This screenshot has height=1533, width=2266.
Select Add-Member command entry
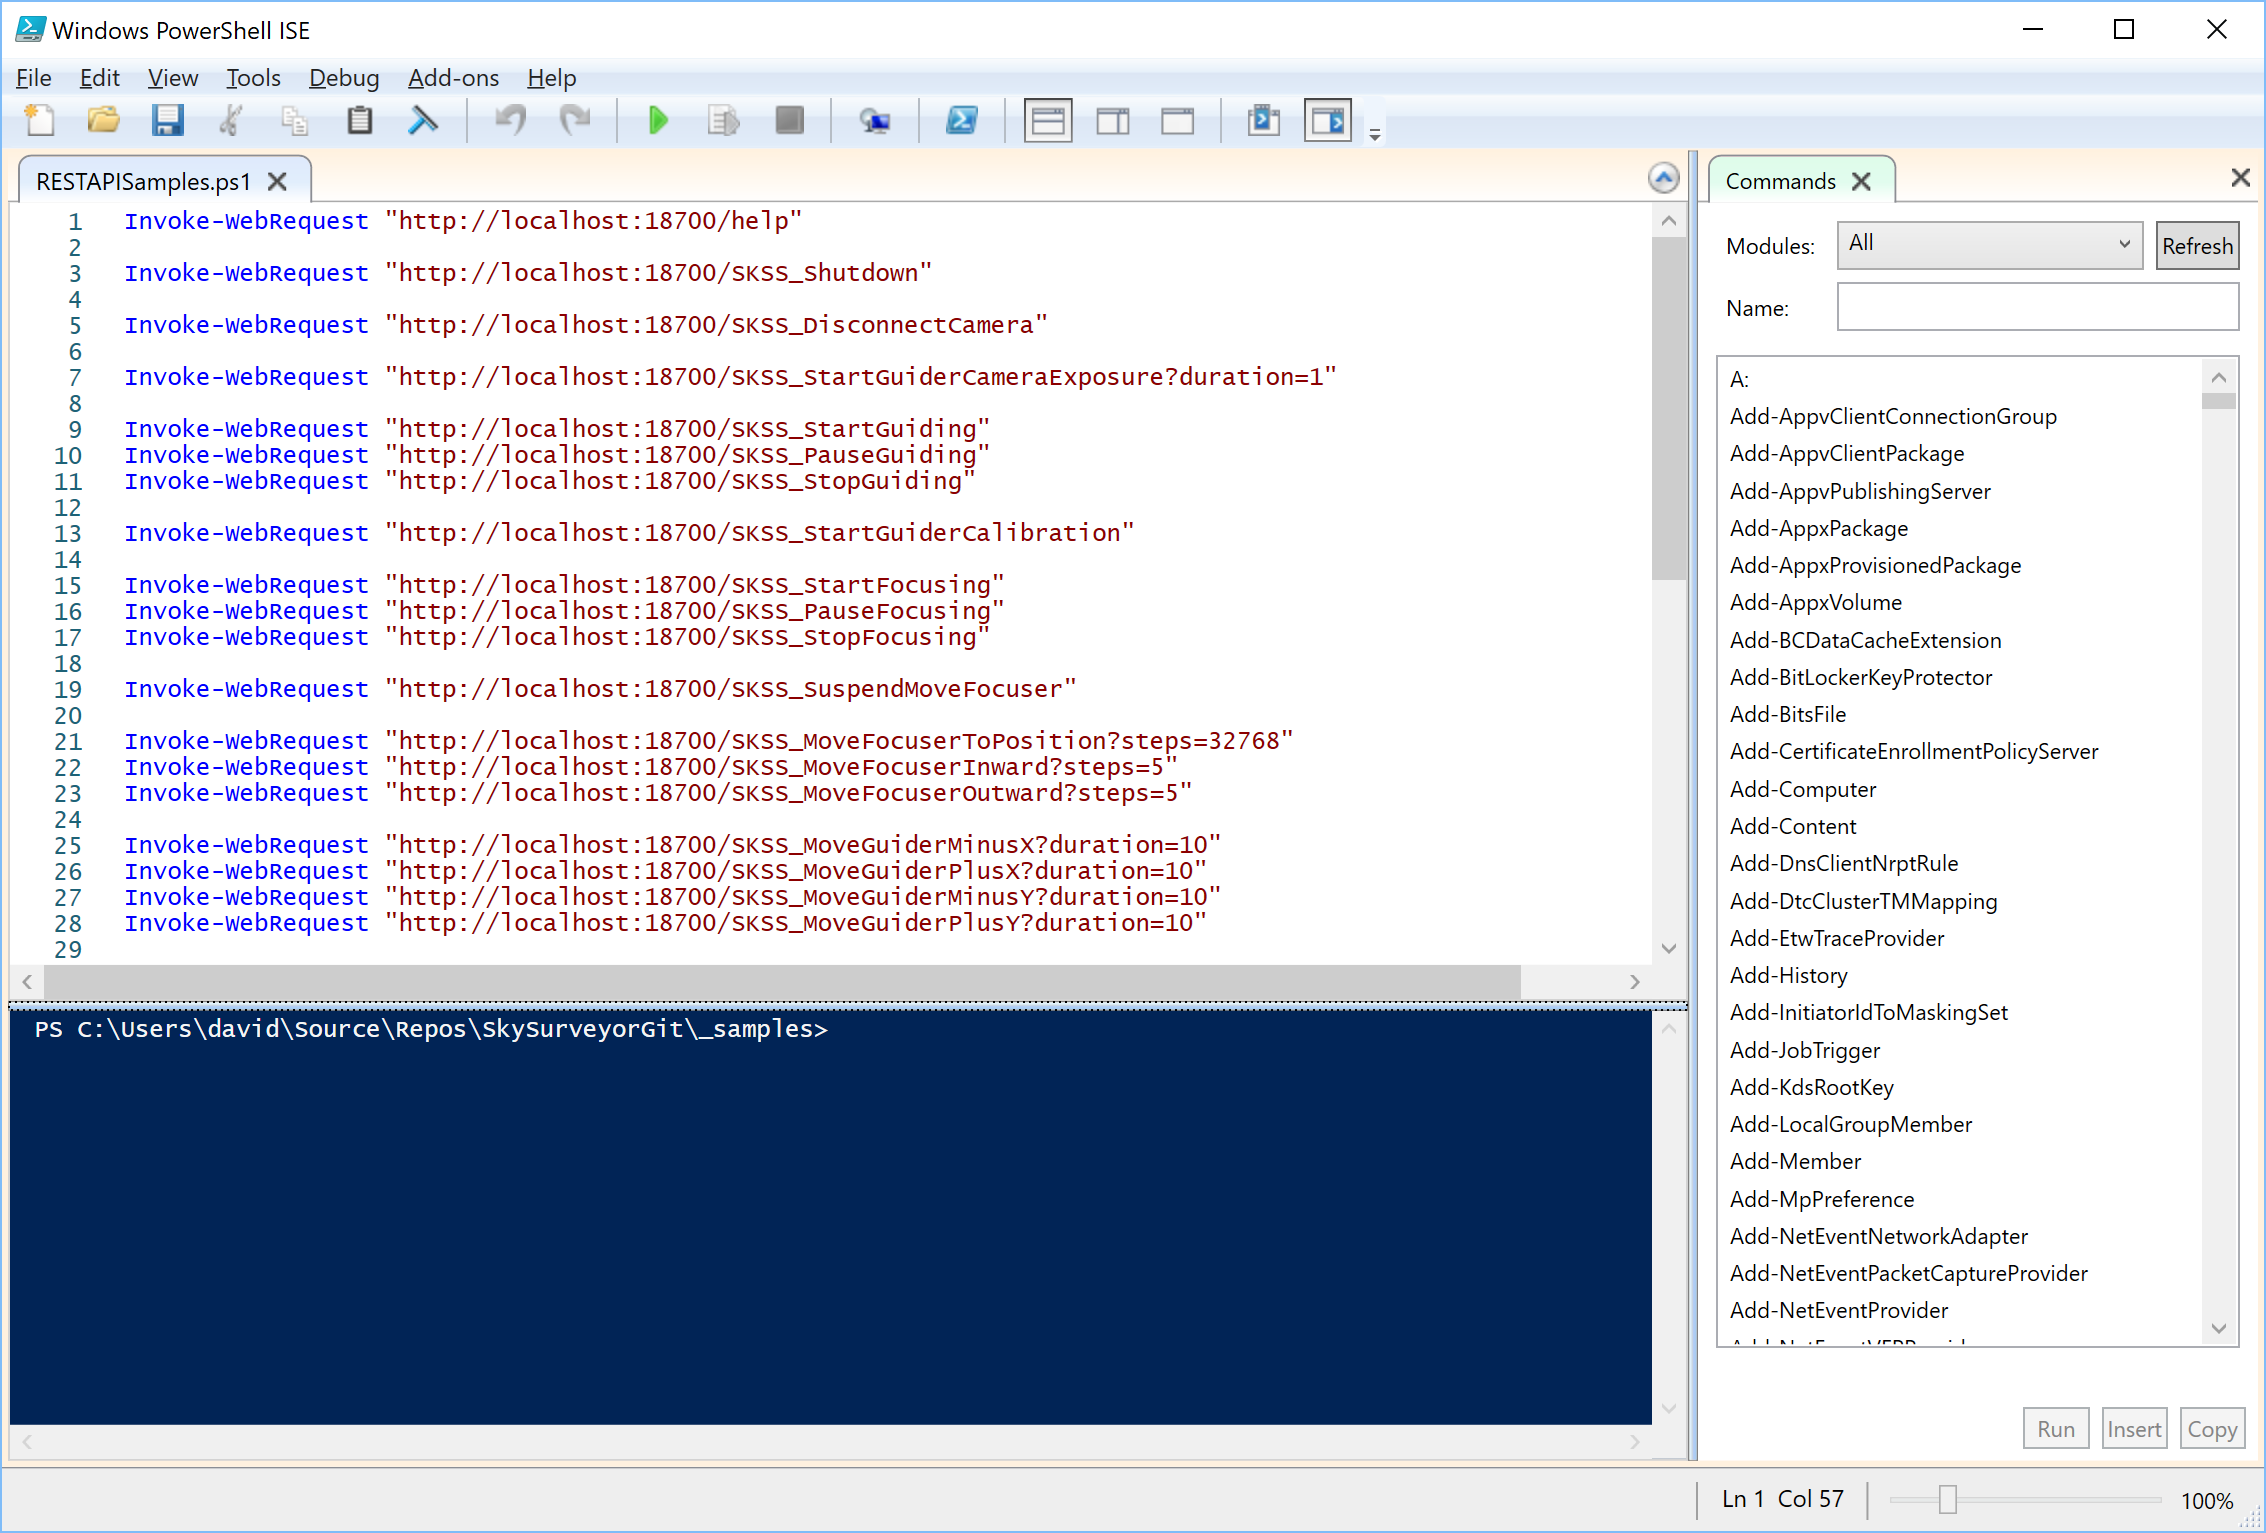pos(1795,1162)
